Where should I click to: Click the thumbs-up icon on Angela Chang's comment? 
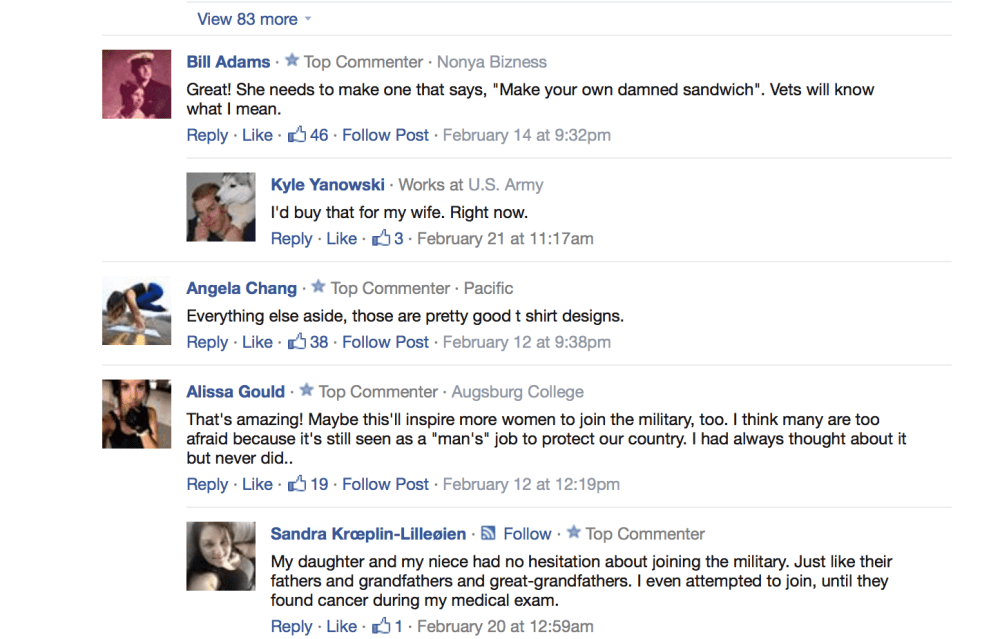point(296,341)
